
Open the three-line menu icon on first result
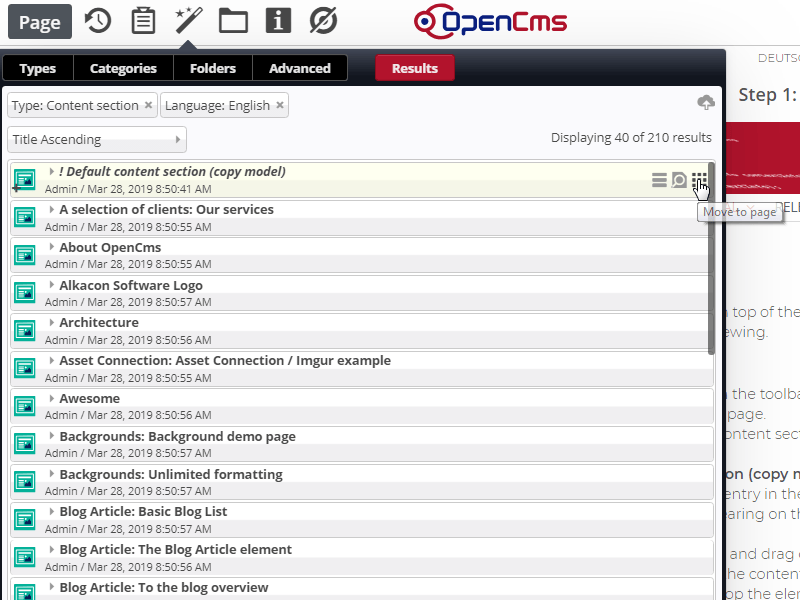(x=659, y=180)
